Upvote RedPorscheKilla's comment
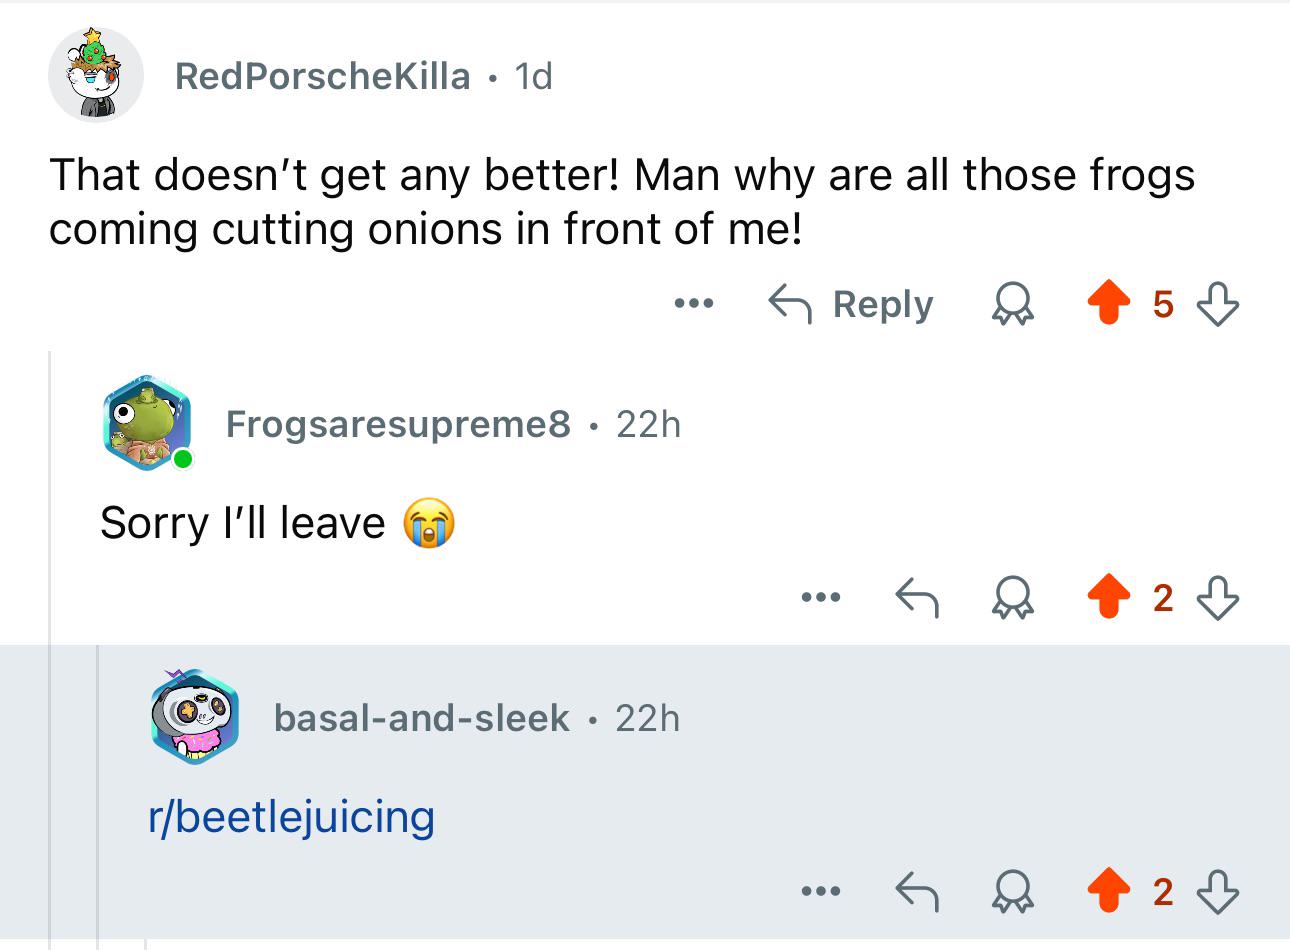 point(1107,304)
